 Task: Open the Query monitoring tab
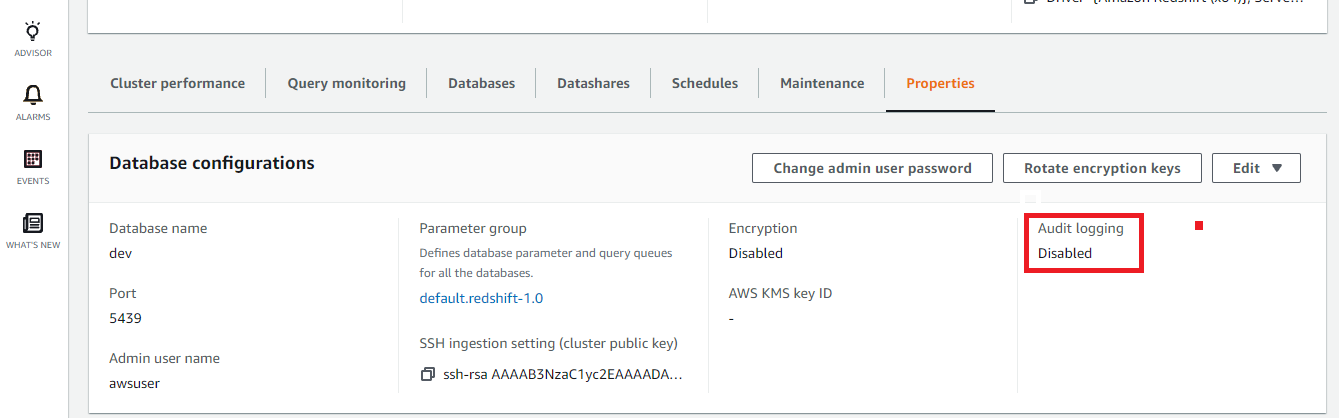point(346,83)
